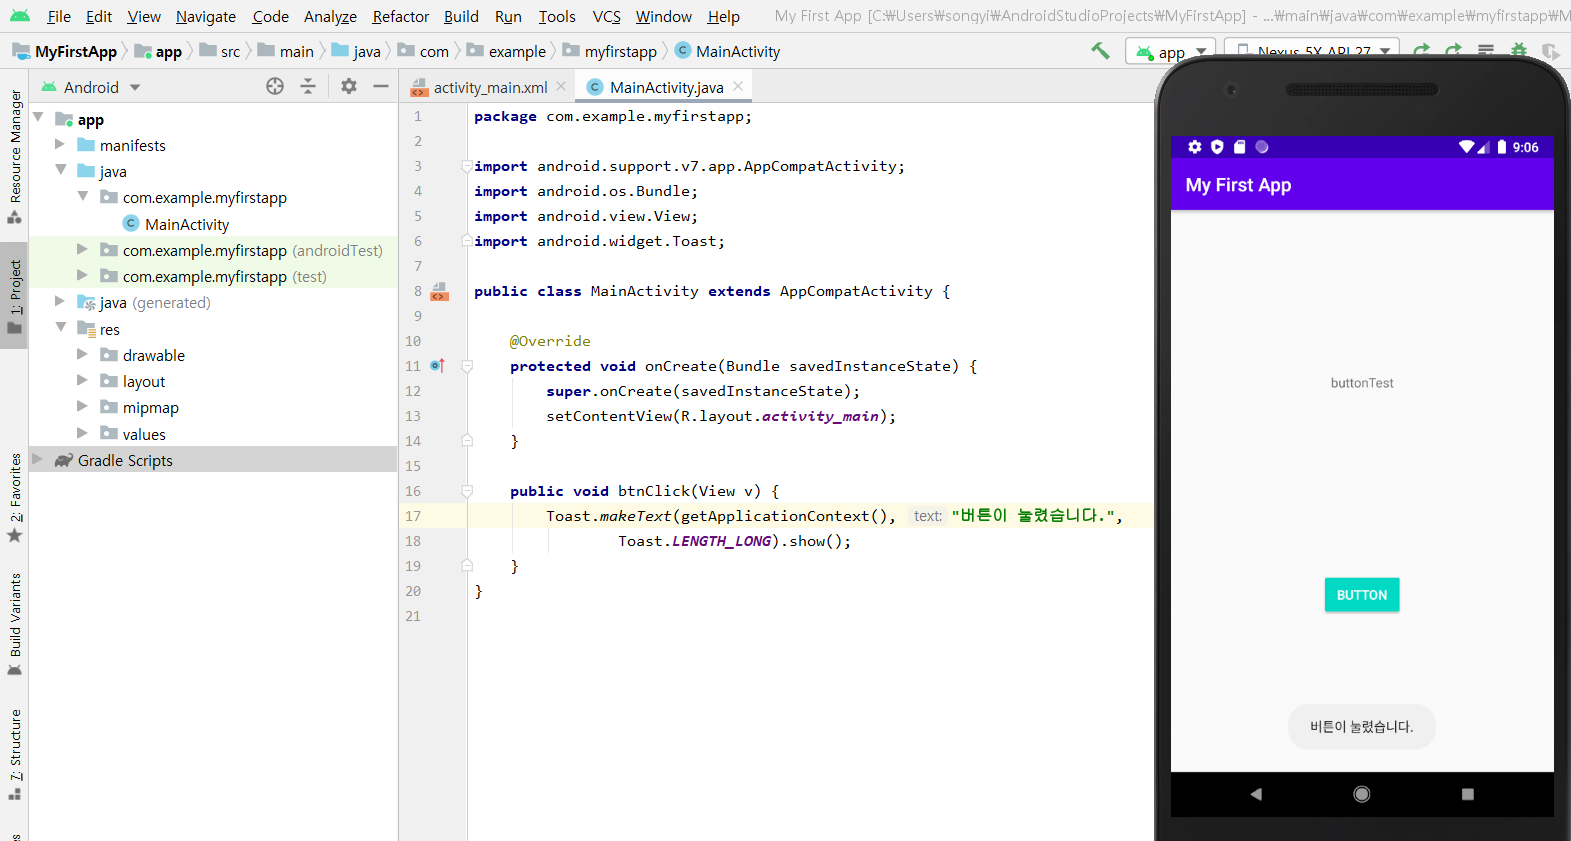Click the buttonTest text in emulator
1571x841 pixels.
coord(1362,383)
